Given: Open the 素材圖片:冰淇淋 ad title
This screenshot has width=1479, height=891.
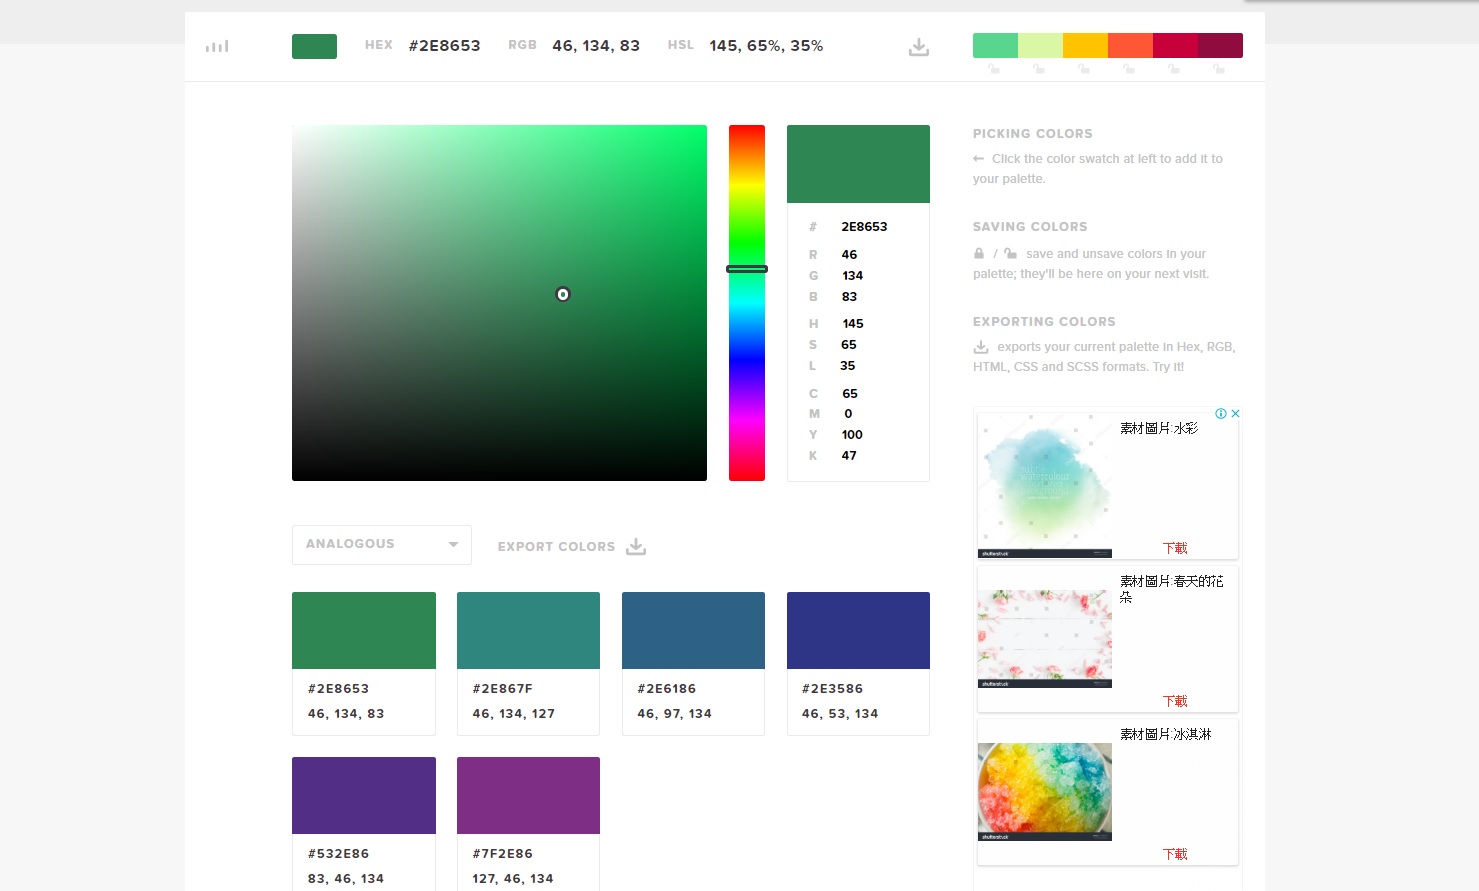Looking at the screenshot, I should click(x=1166, y=734).
